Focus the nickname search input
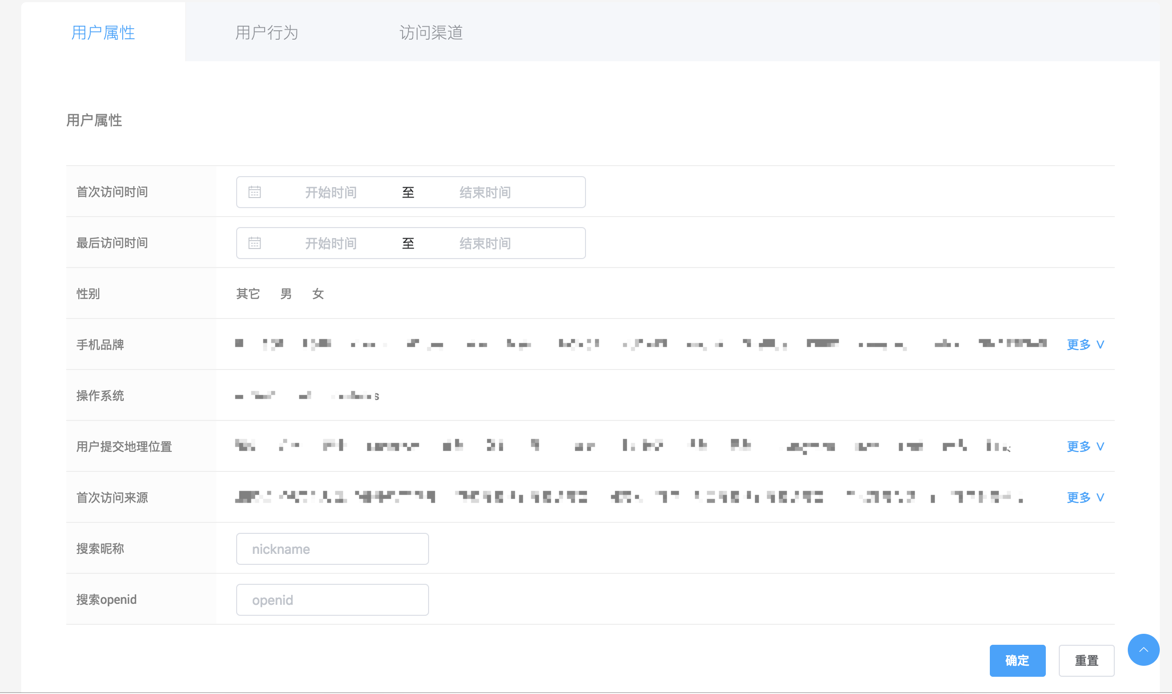Screen dimensions: 1172x694 tap(332, 549)
